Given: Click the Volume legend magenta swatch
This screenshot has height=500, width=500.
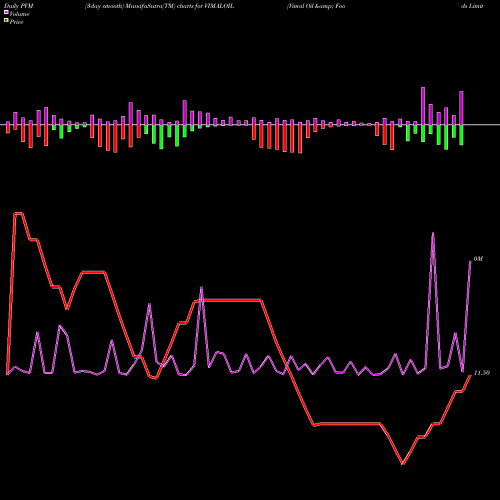Looking at the screenshot, I should 6,12.
